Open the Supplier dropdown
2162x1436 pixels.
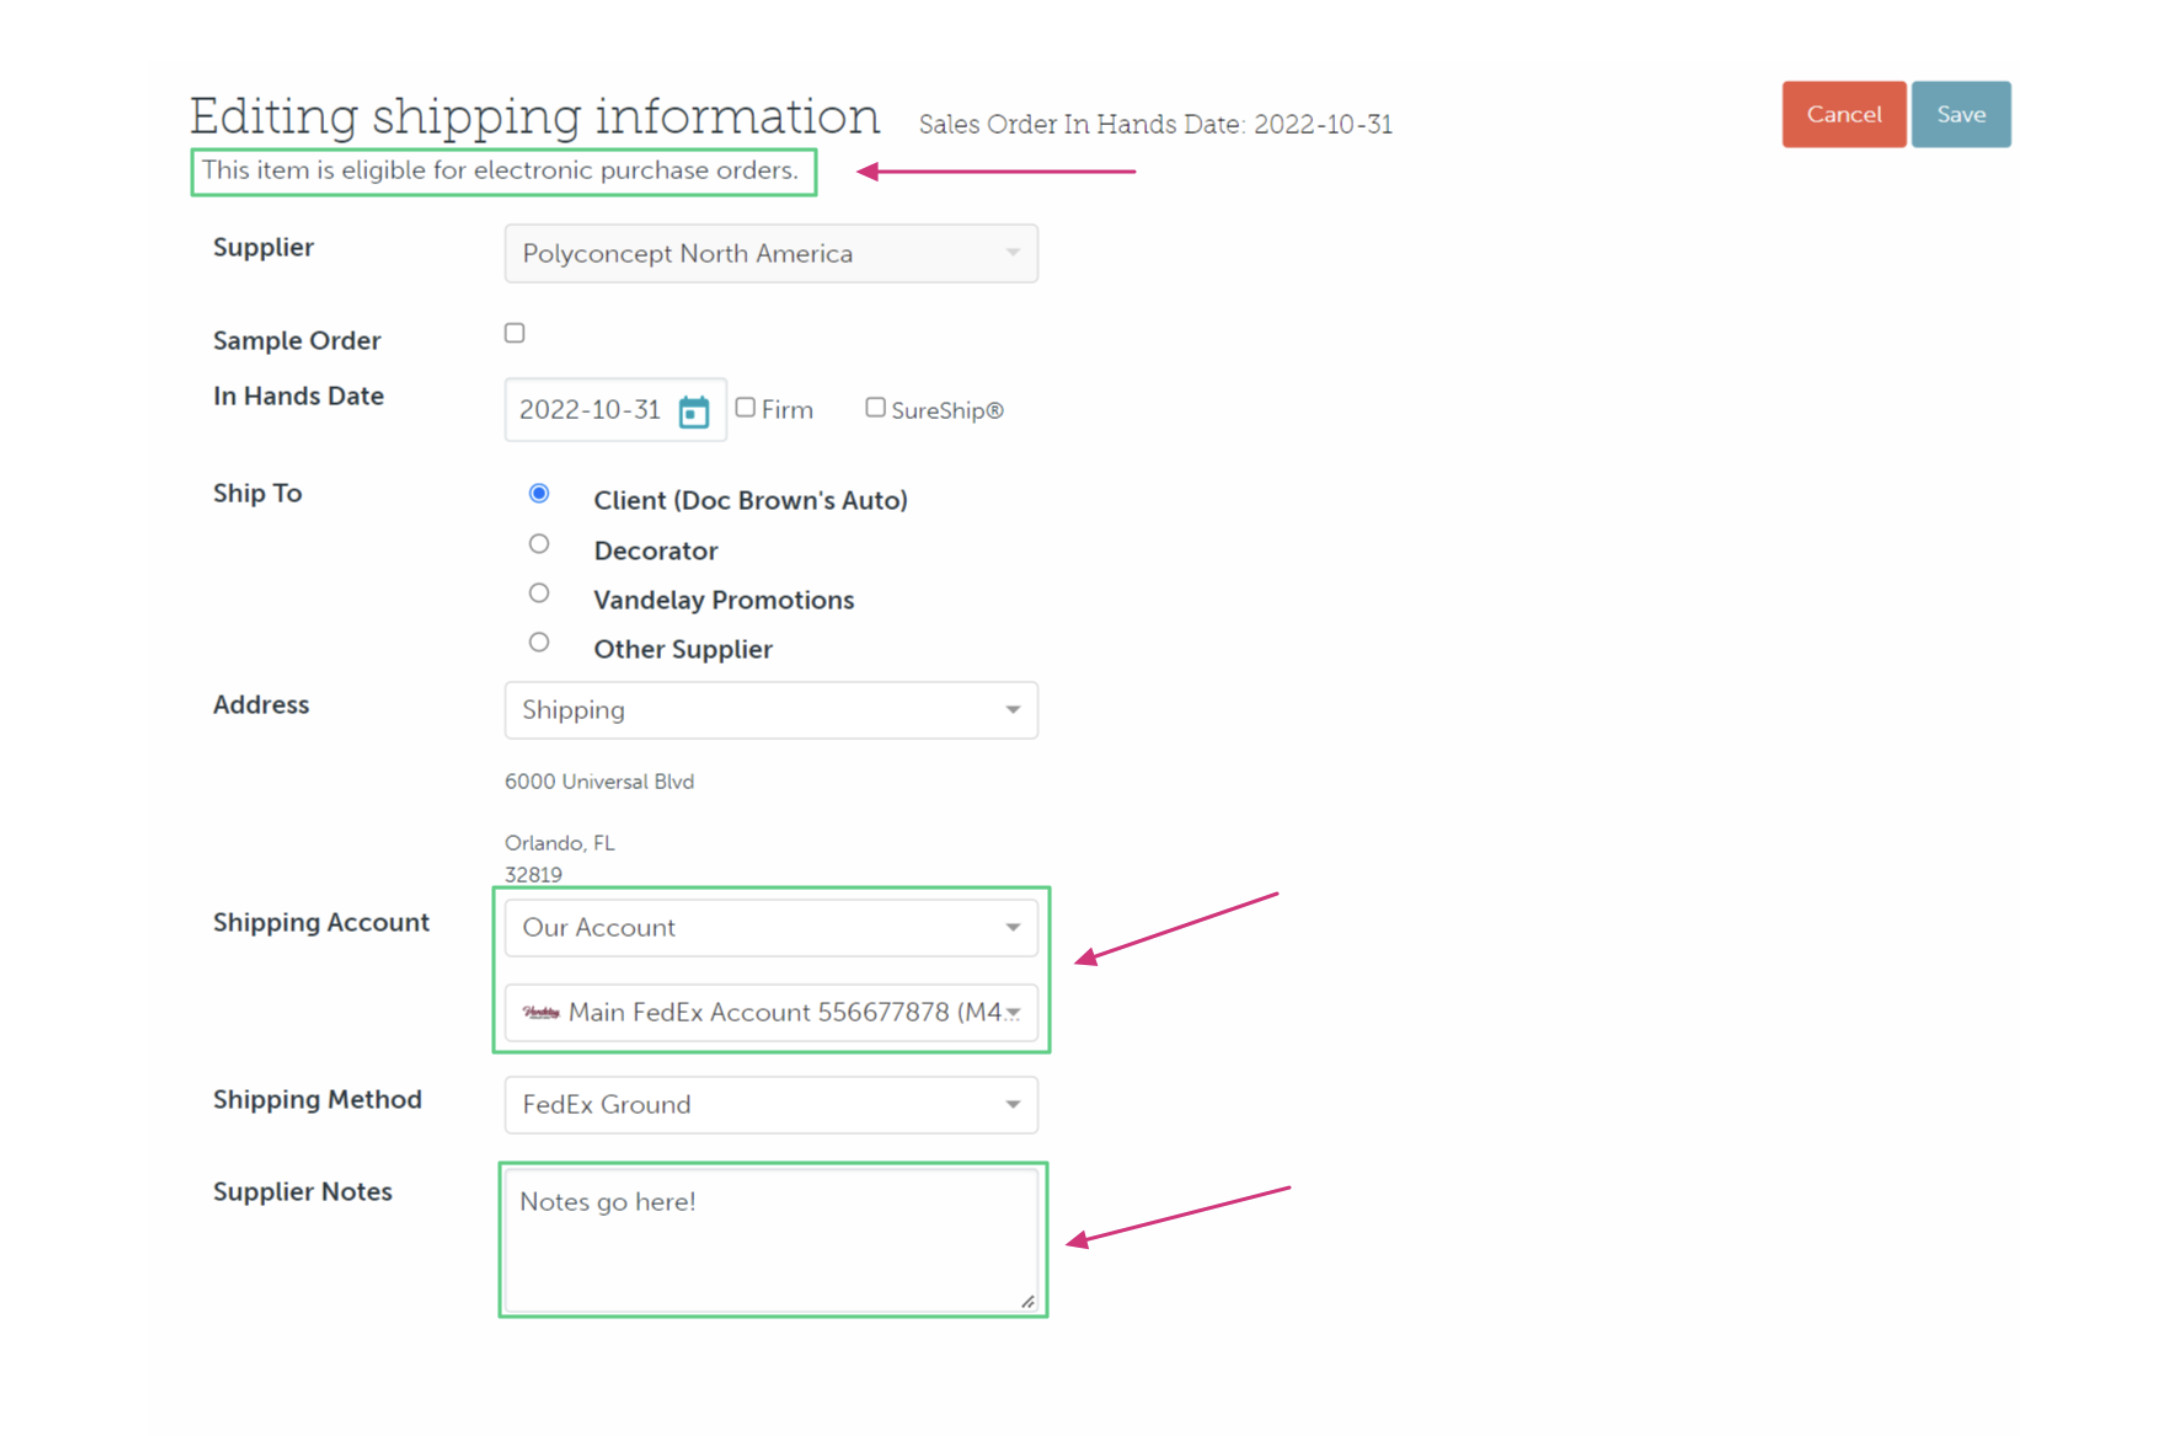point(770,253)
